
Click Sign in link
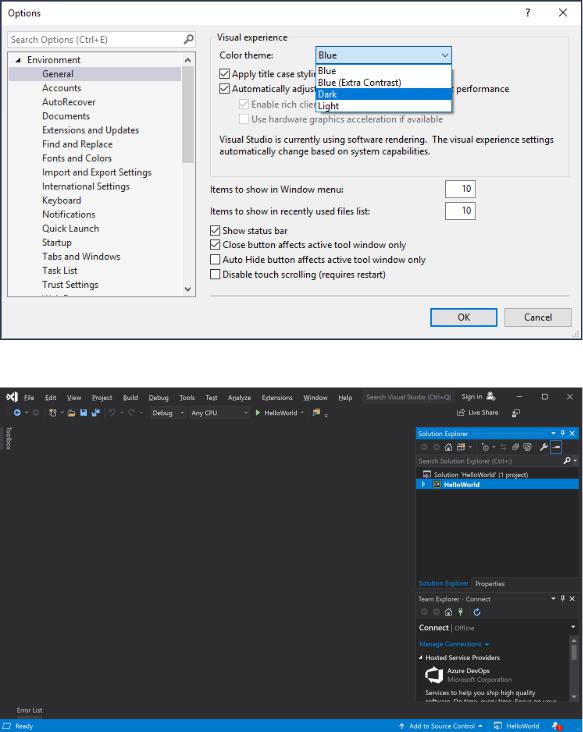(471, 397)
